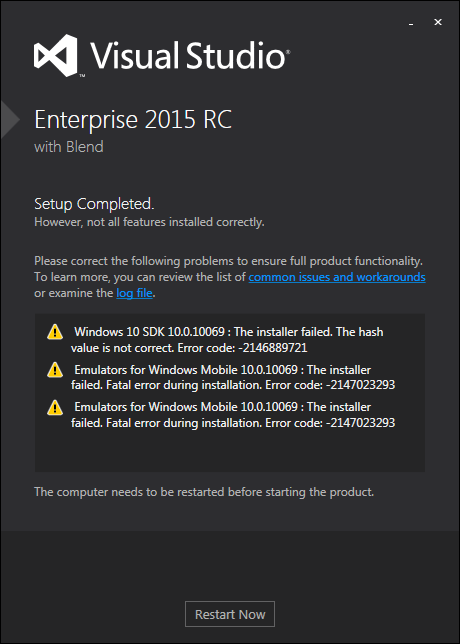Open the common issues and workarounds link
This screenshot has height=644, width=460.
click(x=337, y=277)
